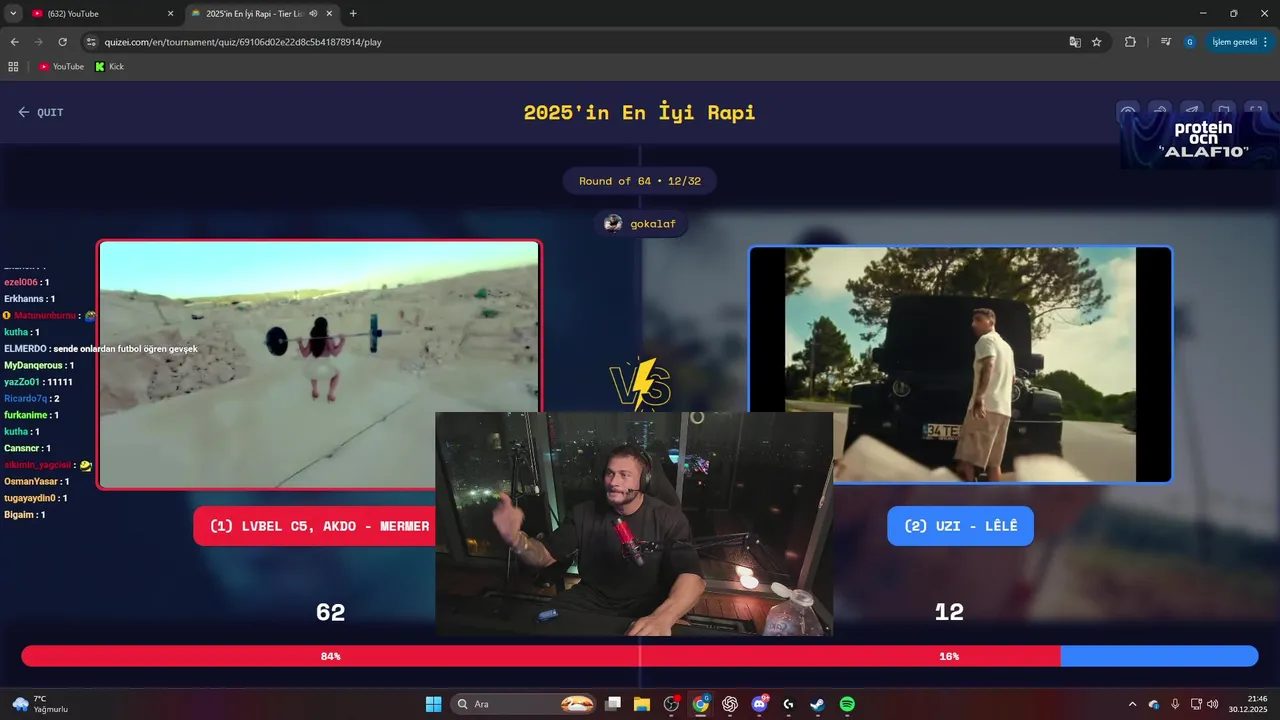This screenshot has height=720, width=1280.
Task: Click chat username yazZo01
Action: coord(22,382)
